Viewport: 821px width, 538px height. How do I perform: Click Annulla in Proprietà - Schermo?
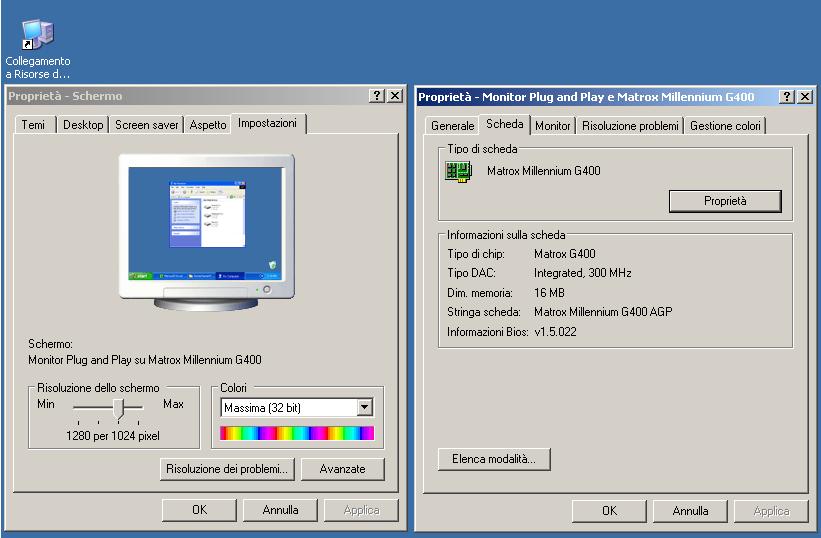click(x=280, y=510)
